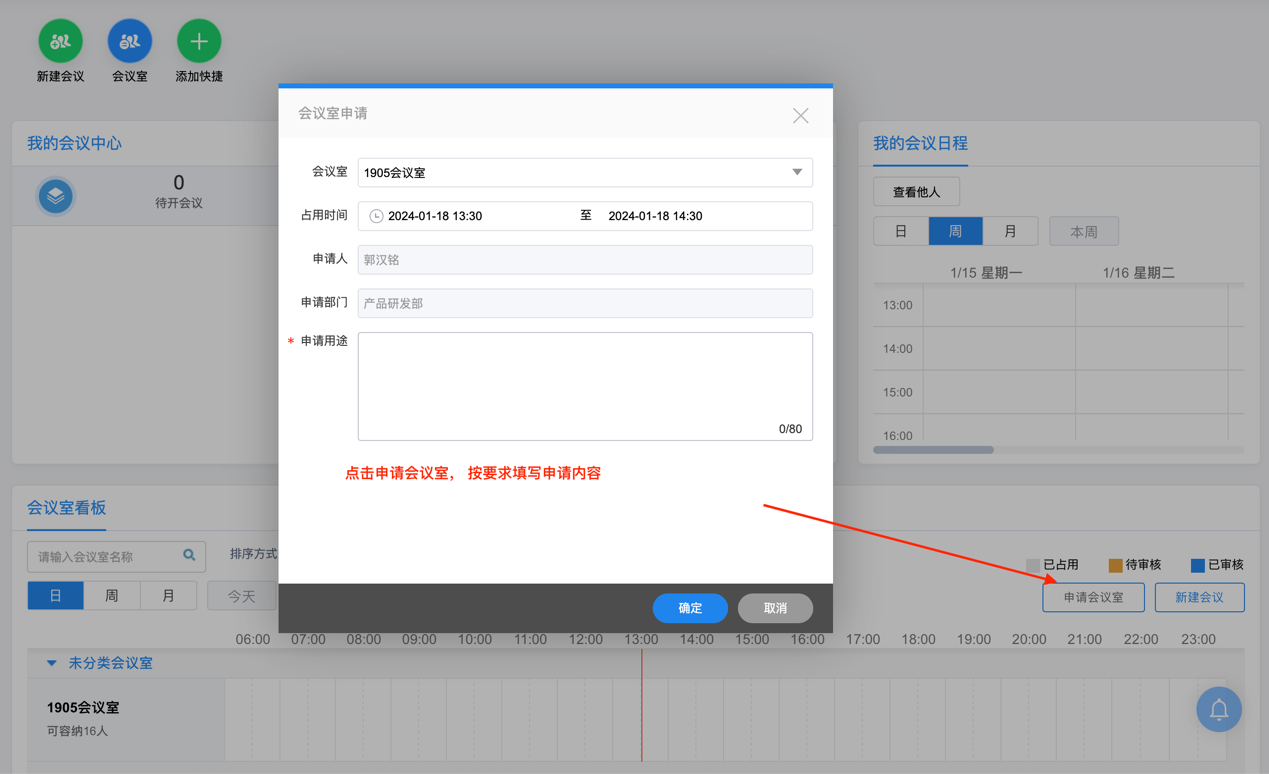Click the search magnifier in room search box
The width and height of the screenshot is (1269, 774).
point(189,555)
